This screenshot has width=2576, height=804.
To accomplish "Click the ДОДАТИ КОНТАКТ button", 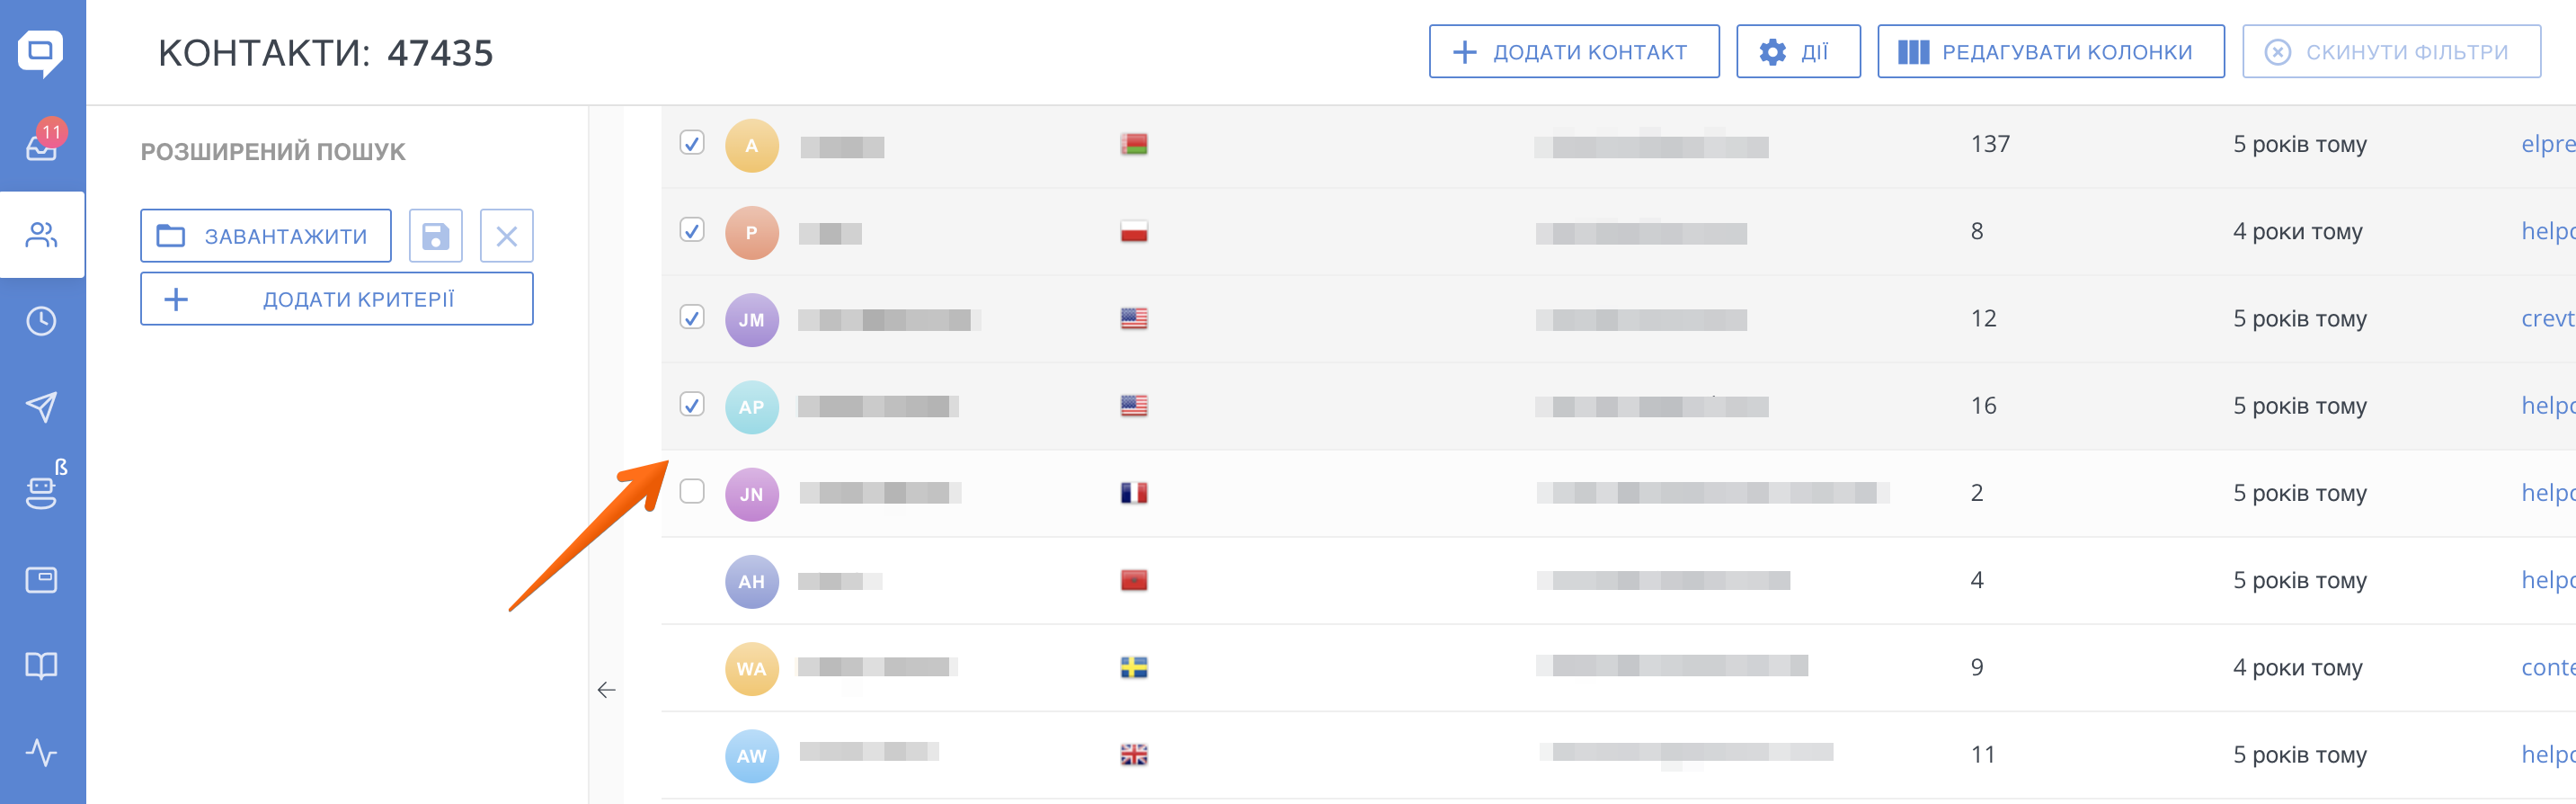I will pos(1574,52).
